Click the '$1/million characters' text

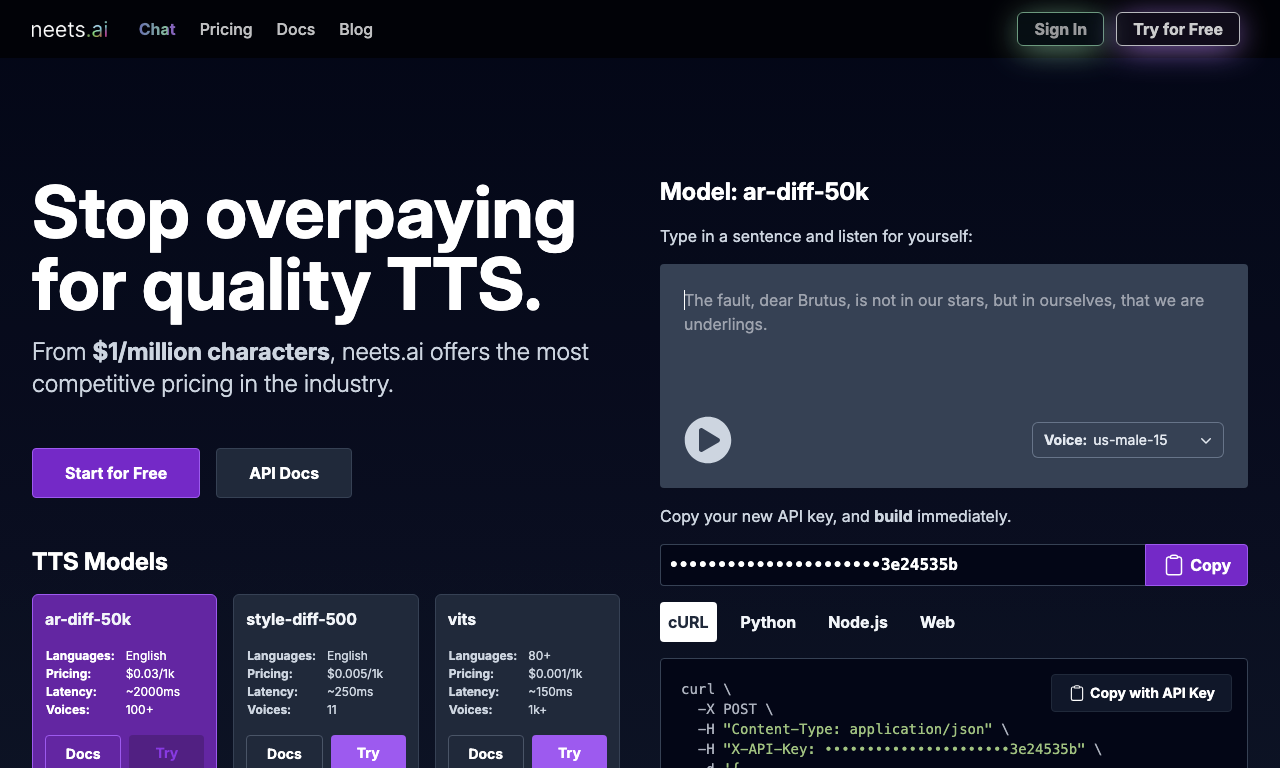tap(211, 352)
